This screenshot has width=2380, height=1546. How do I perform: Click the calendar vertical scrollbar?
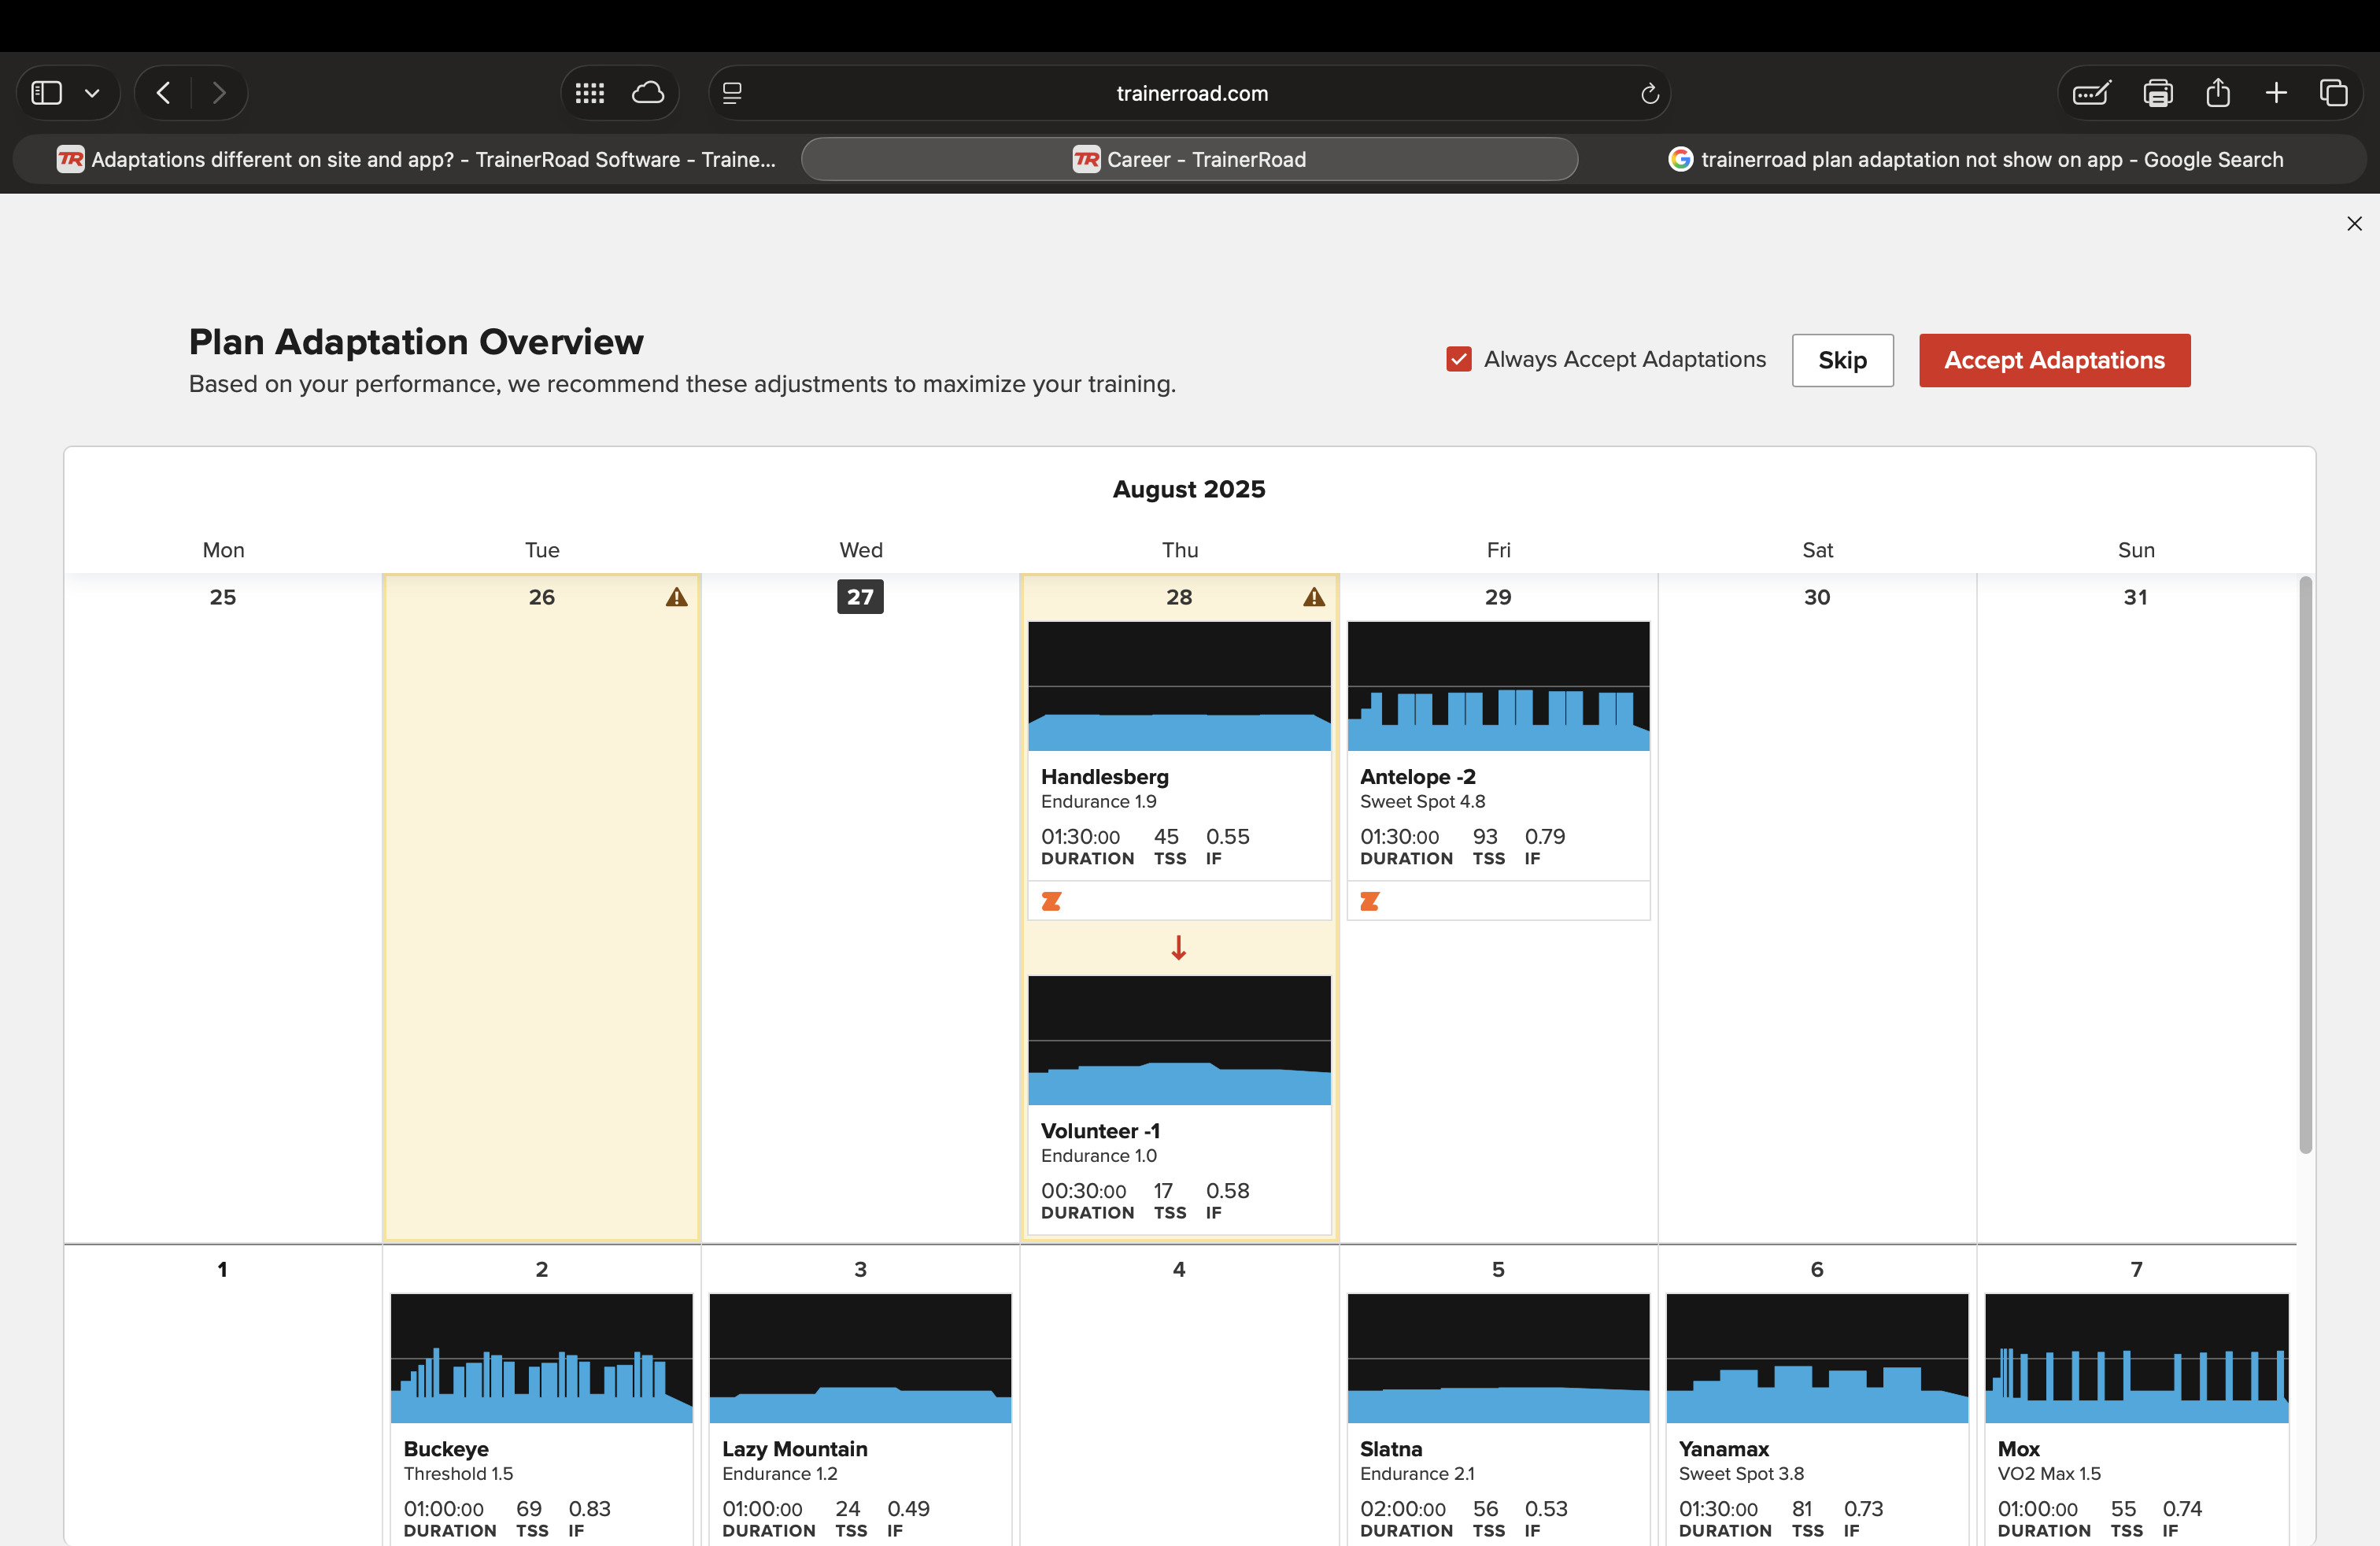click(x=2305, y=865)
